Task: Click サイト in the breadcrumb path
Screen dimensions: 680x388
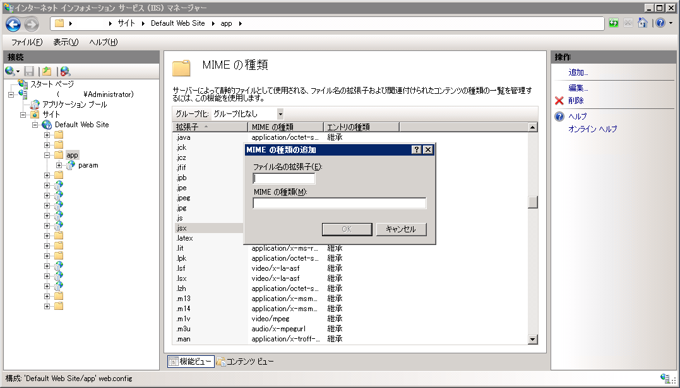Action: coord(126,23)
